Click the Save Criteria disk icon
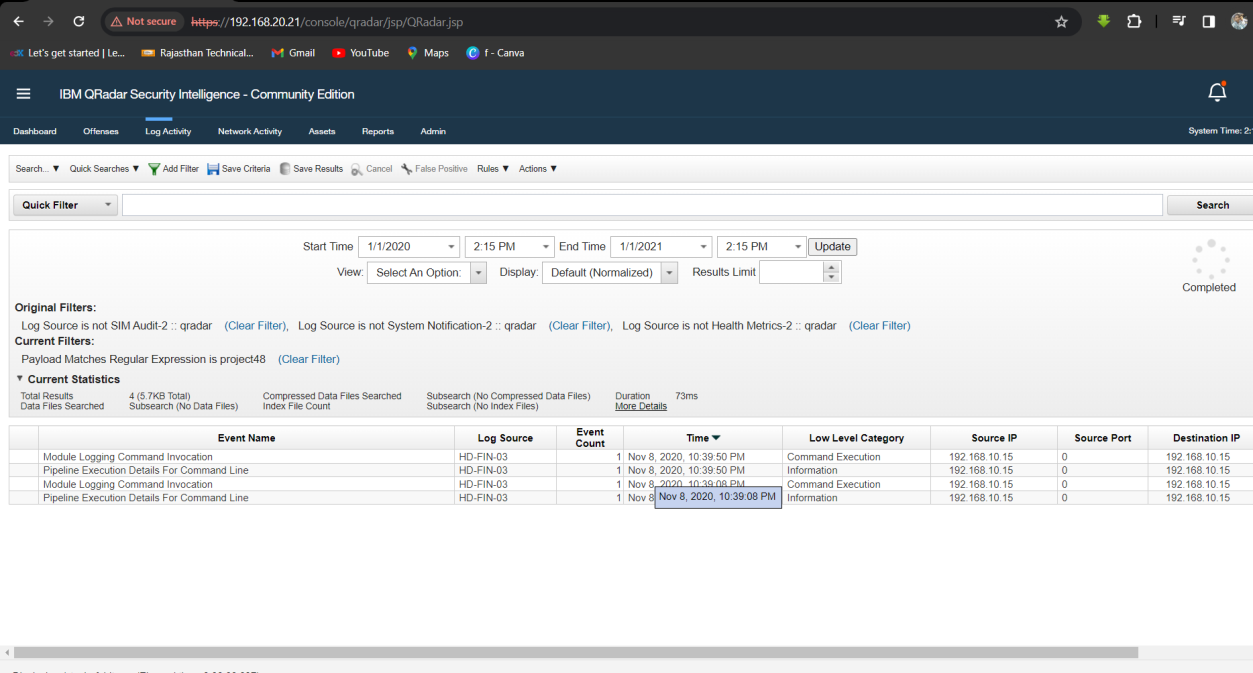 tap(213, 169)
